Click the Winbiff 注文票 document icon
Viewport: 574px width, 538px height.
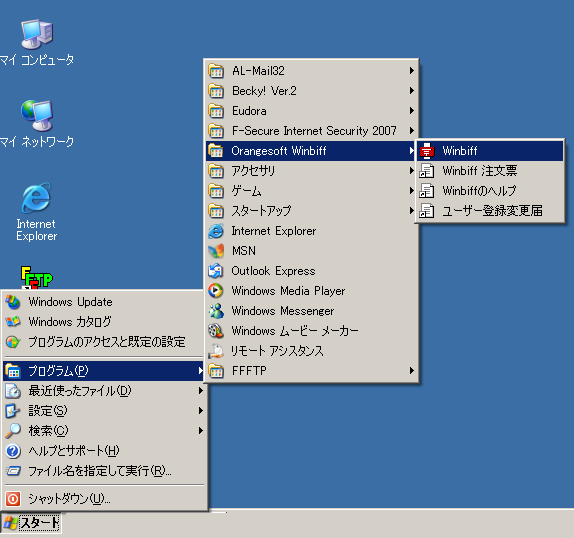click(427, 171)
